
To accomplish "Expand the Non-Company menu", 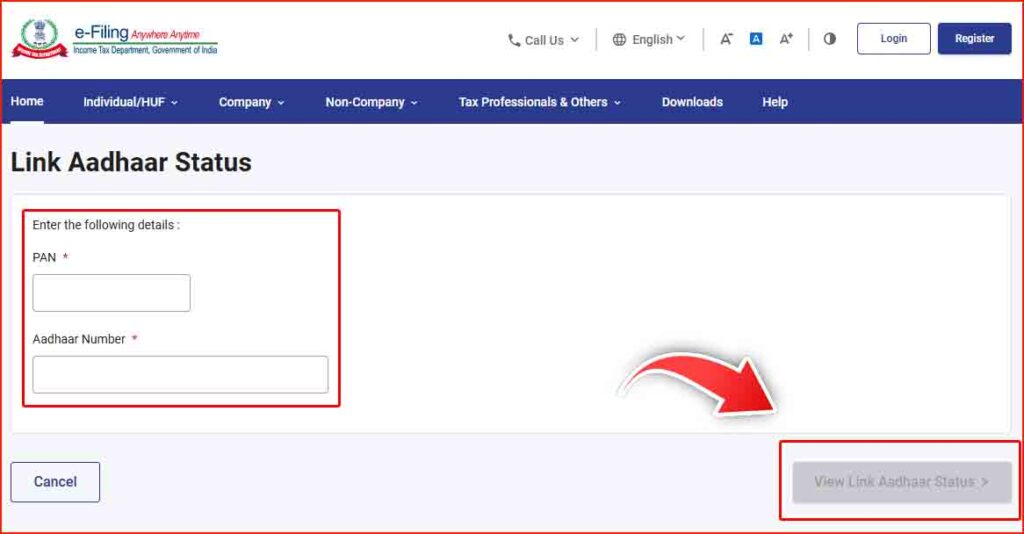I will click(372, 102).
